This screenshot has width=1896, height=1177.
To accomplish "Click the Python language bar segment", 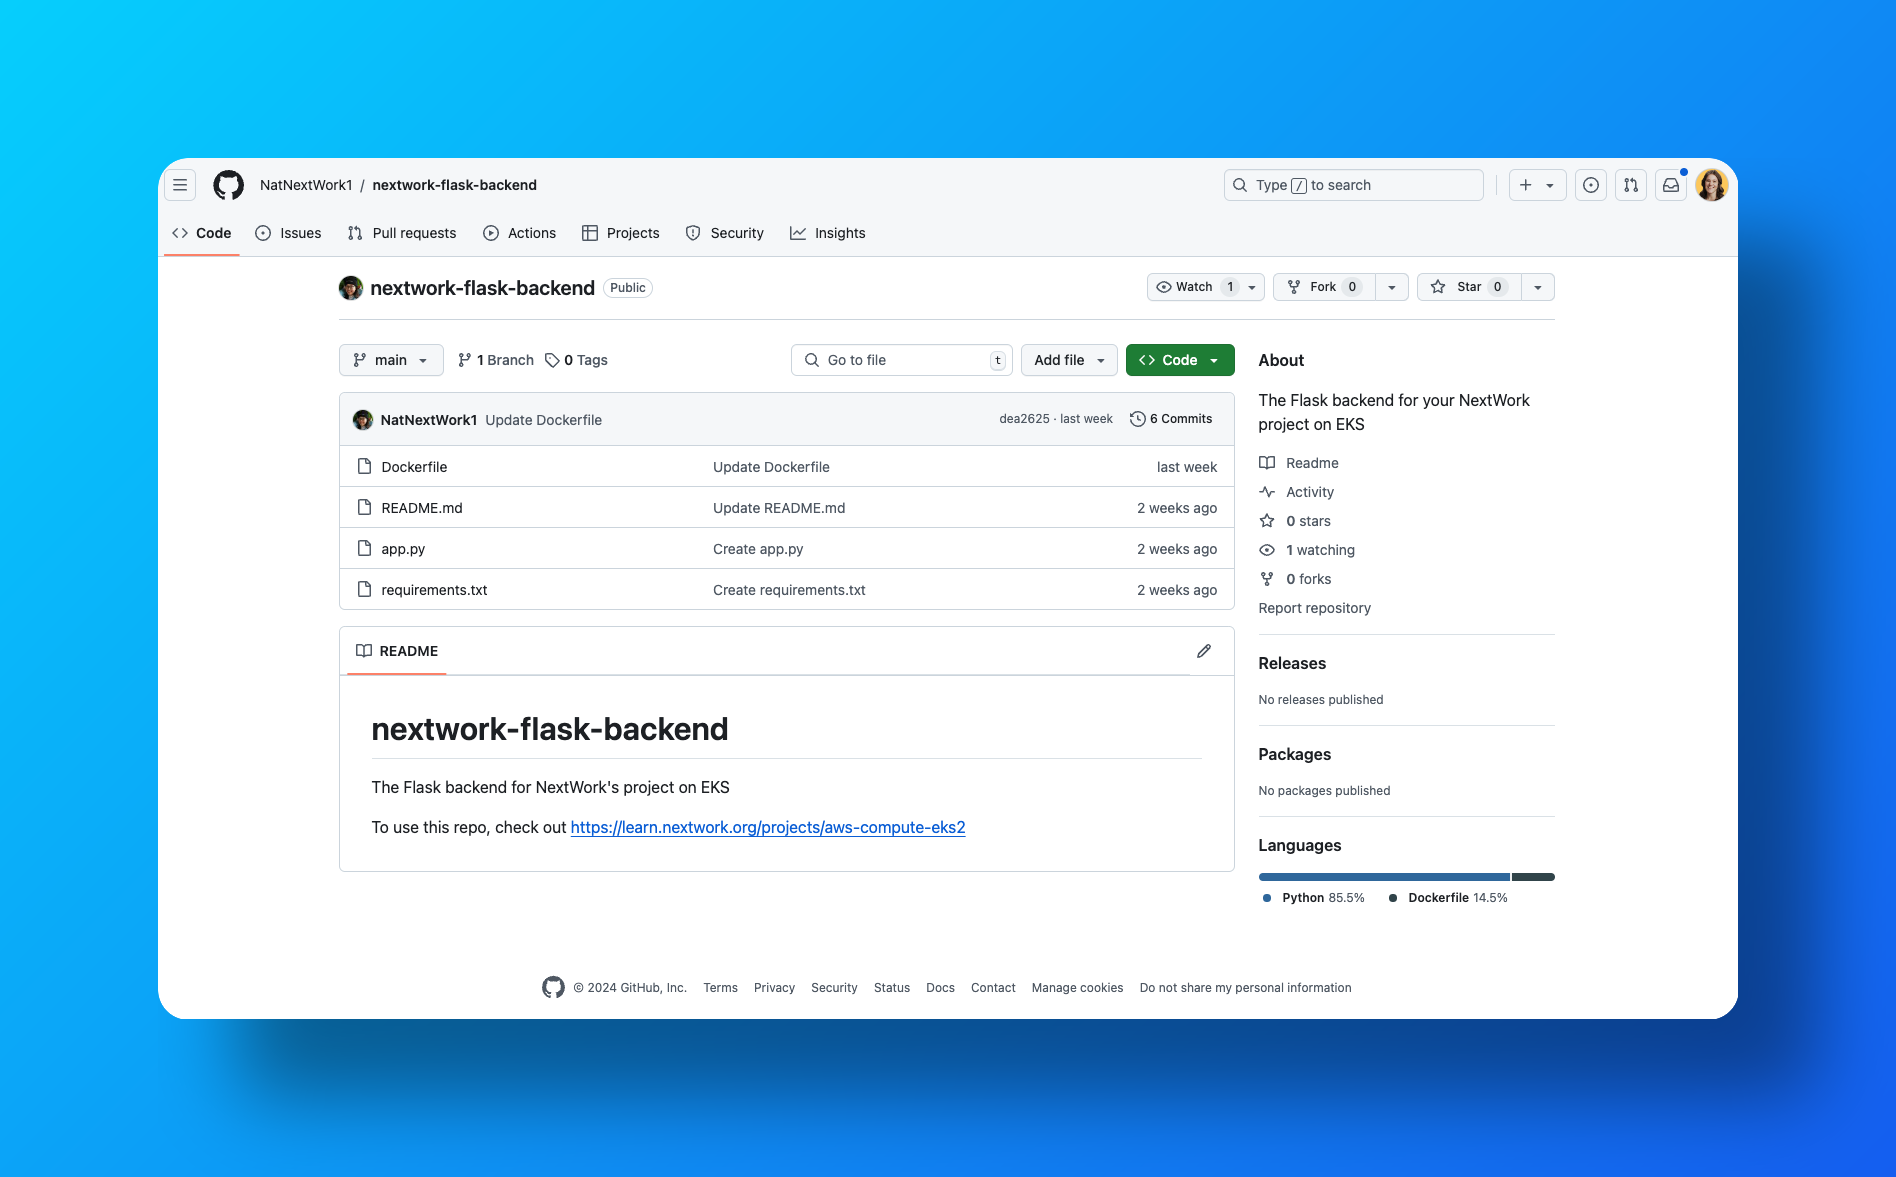I will pyautogui.click(x=1384, y=877).
